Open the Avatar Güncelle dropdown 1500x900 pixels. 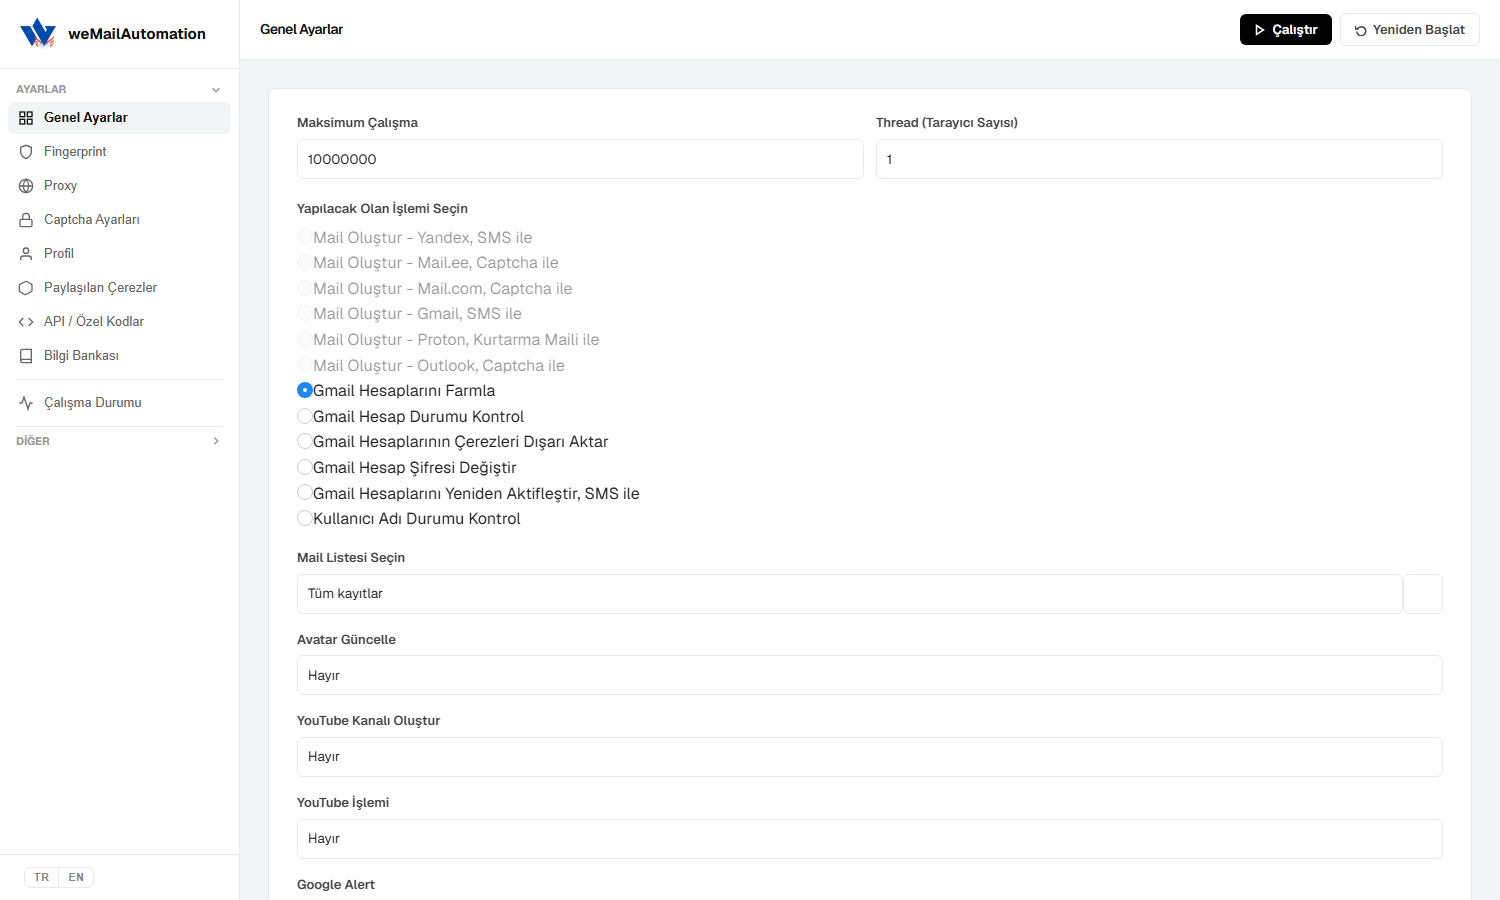[869, 675]
